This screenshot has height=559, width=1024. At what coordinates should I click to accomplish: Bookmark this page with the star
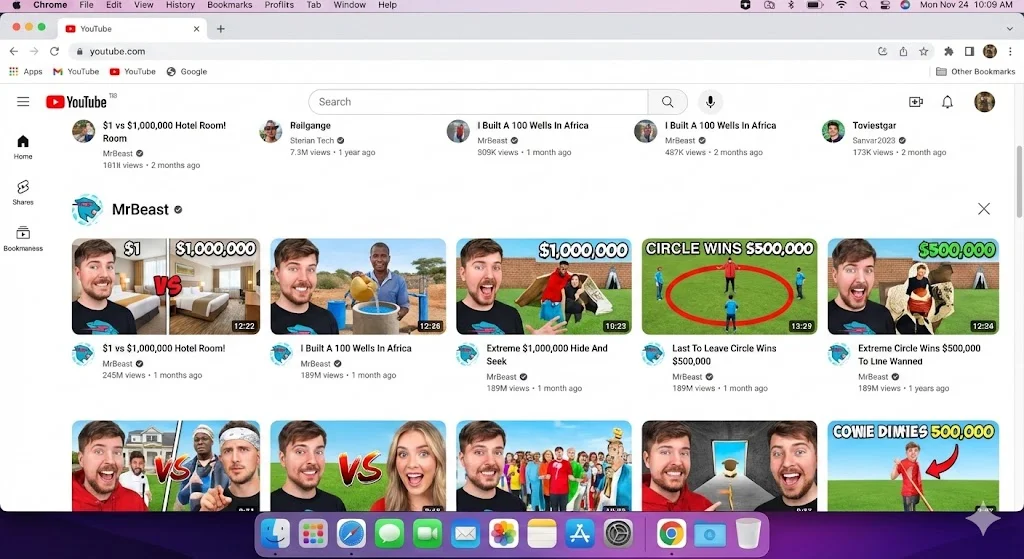[x=923, y=51]
